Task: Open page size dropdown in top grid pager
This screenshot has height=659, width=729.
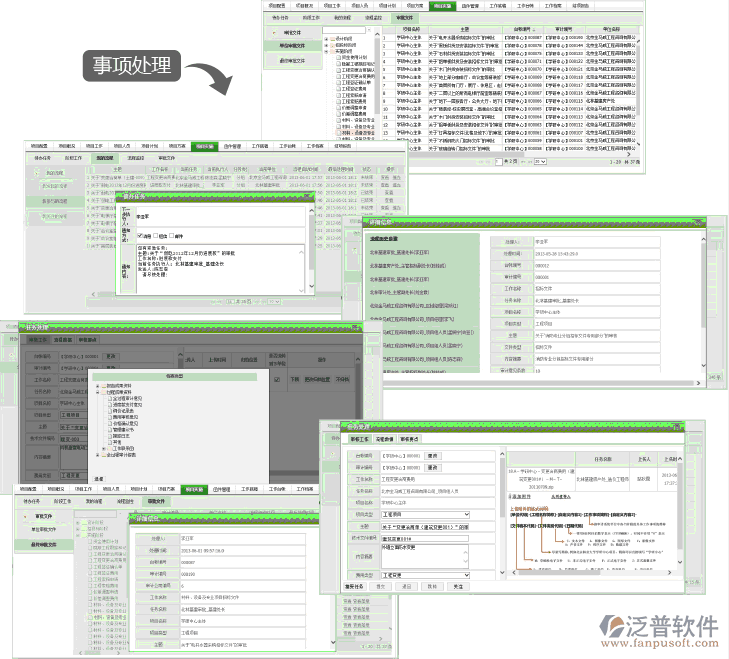Action: (540, 160)
